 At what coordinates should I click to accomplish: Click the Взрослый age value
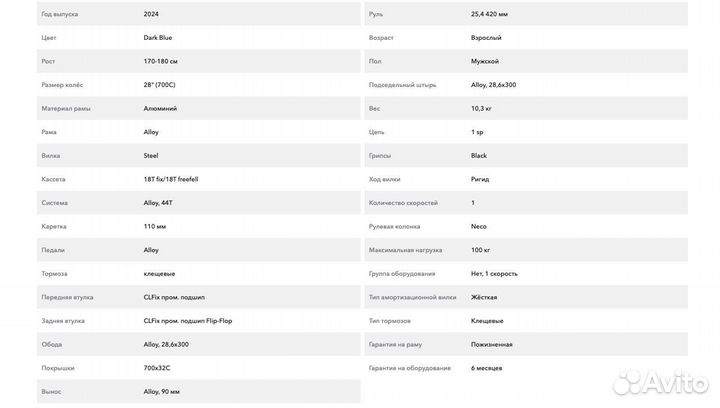pyautogui.click(x=486, y=38)
